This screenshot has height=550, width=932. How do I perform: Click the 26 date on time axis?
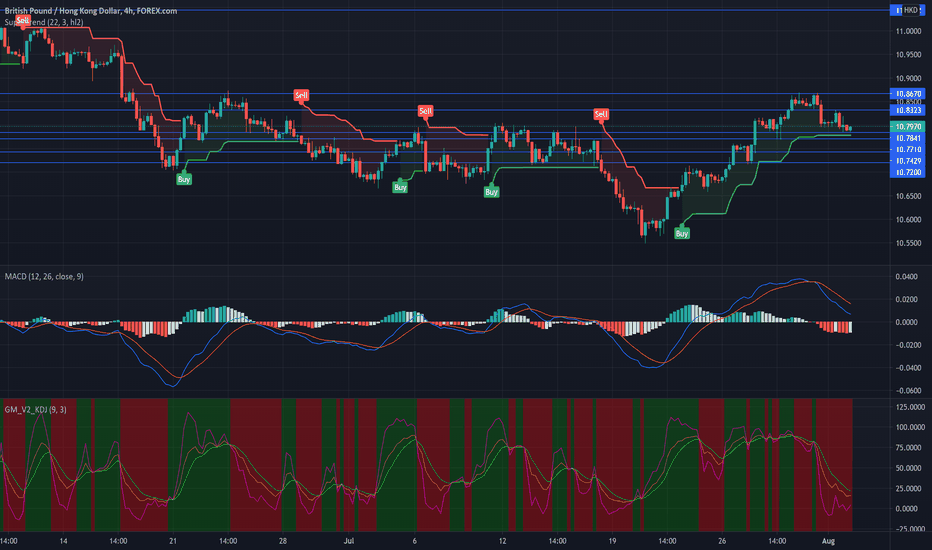click(722, 541)
